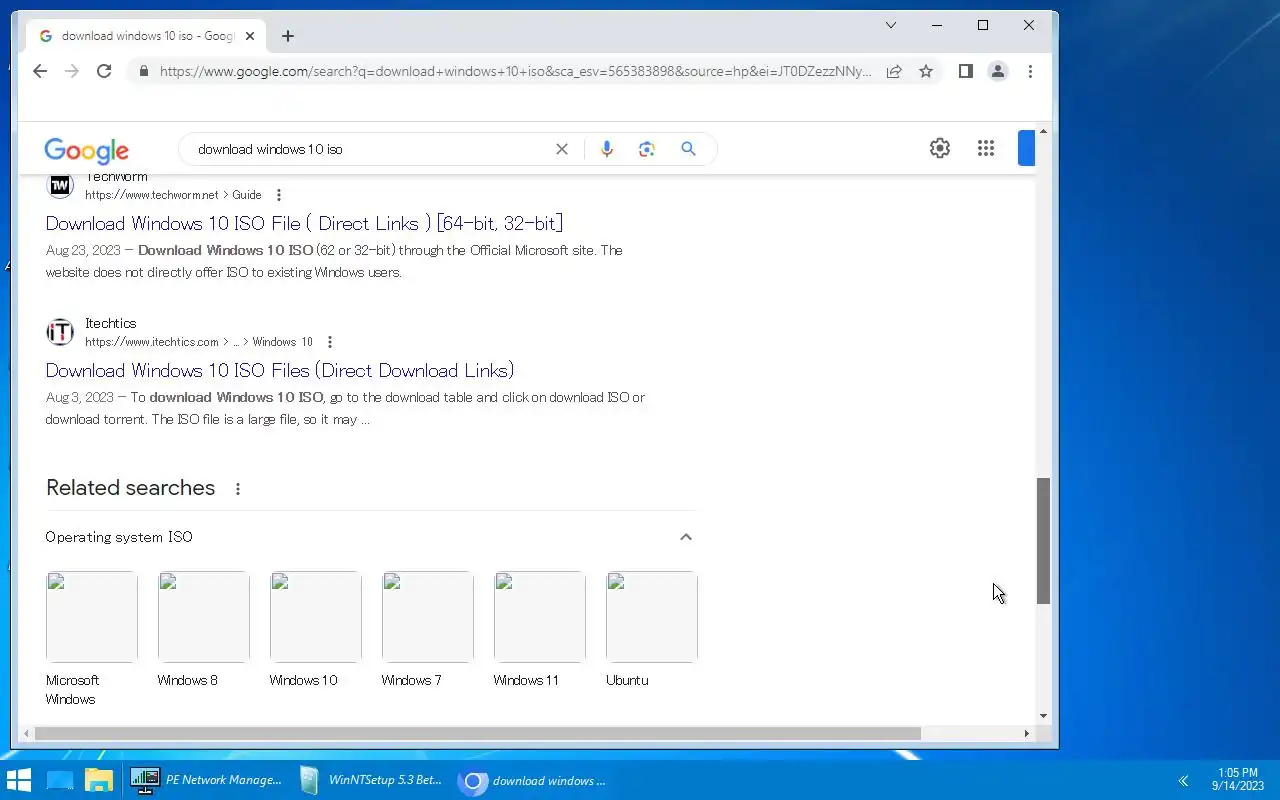
Task: Expand hidden system tray icons
Action: coord(1183,781)
